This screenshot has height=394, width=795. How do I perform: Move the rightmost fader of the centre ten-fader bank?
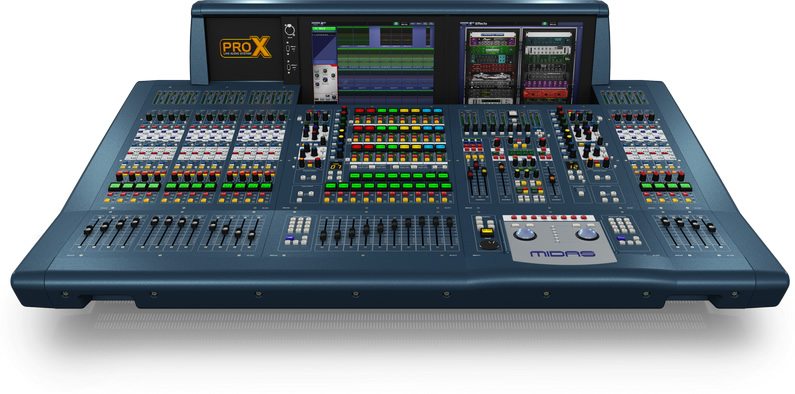point(449,221)
